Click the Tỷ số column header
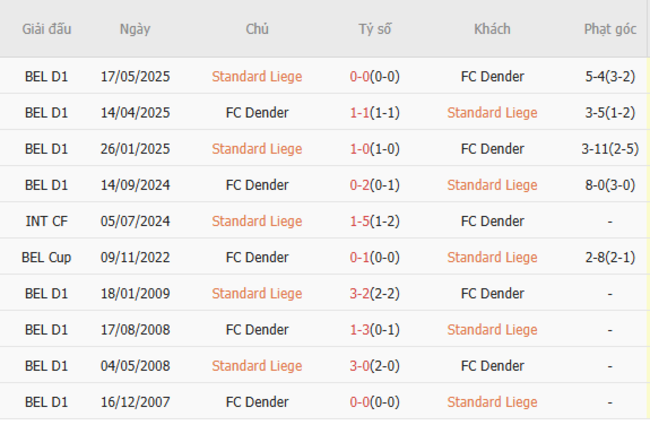 pos(375,29)
